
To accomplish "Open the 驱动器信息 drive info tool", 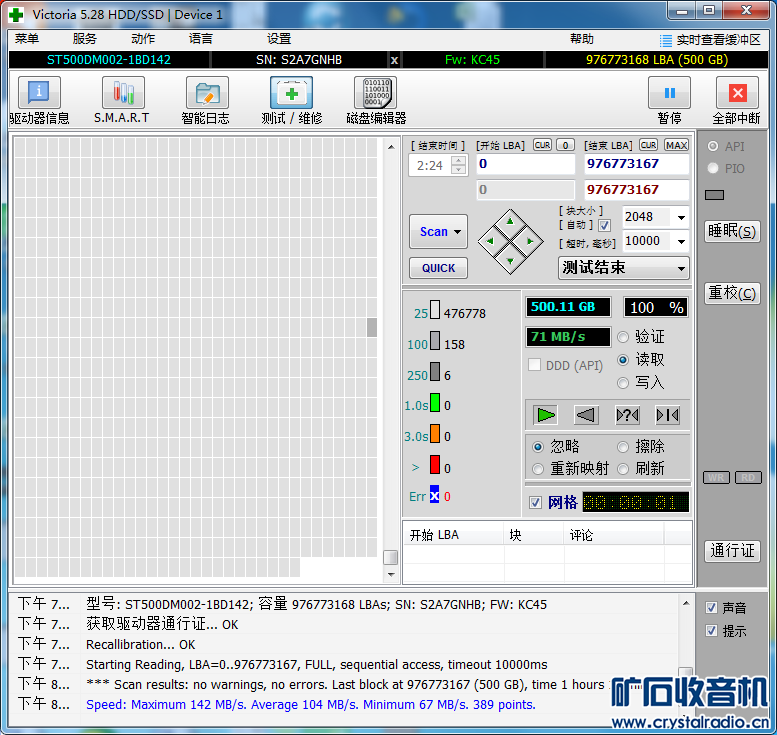I will click(x=39, y=94).
